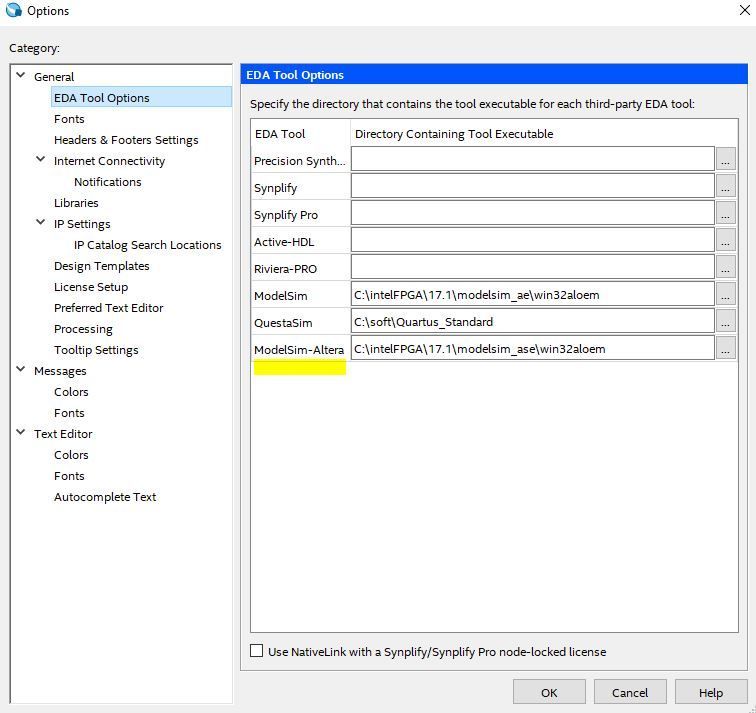The image size is (756, 713).
Task: Open Fonts under Messages
Action: pos(69,413)
